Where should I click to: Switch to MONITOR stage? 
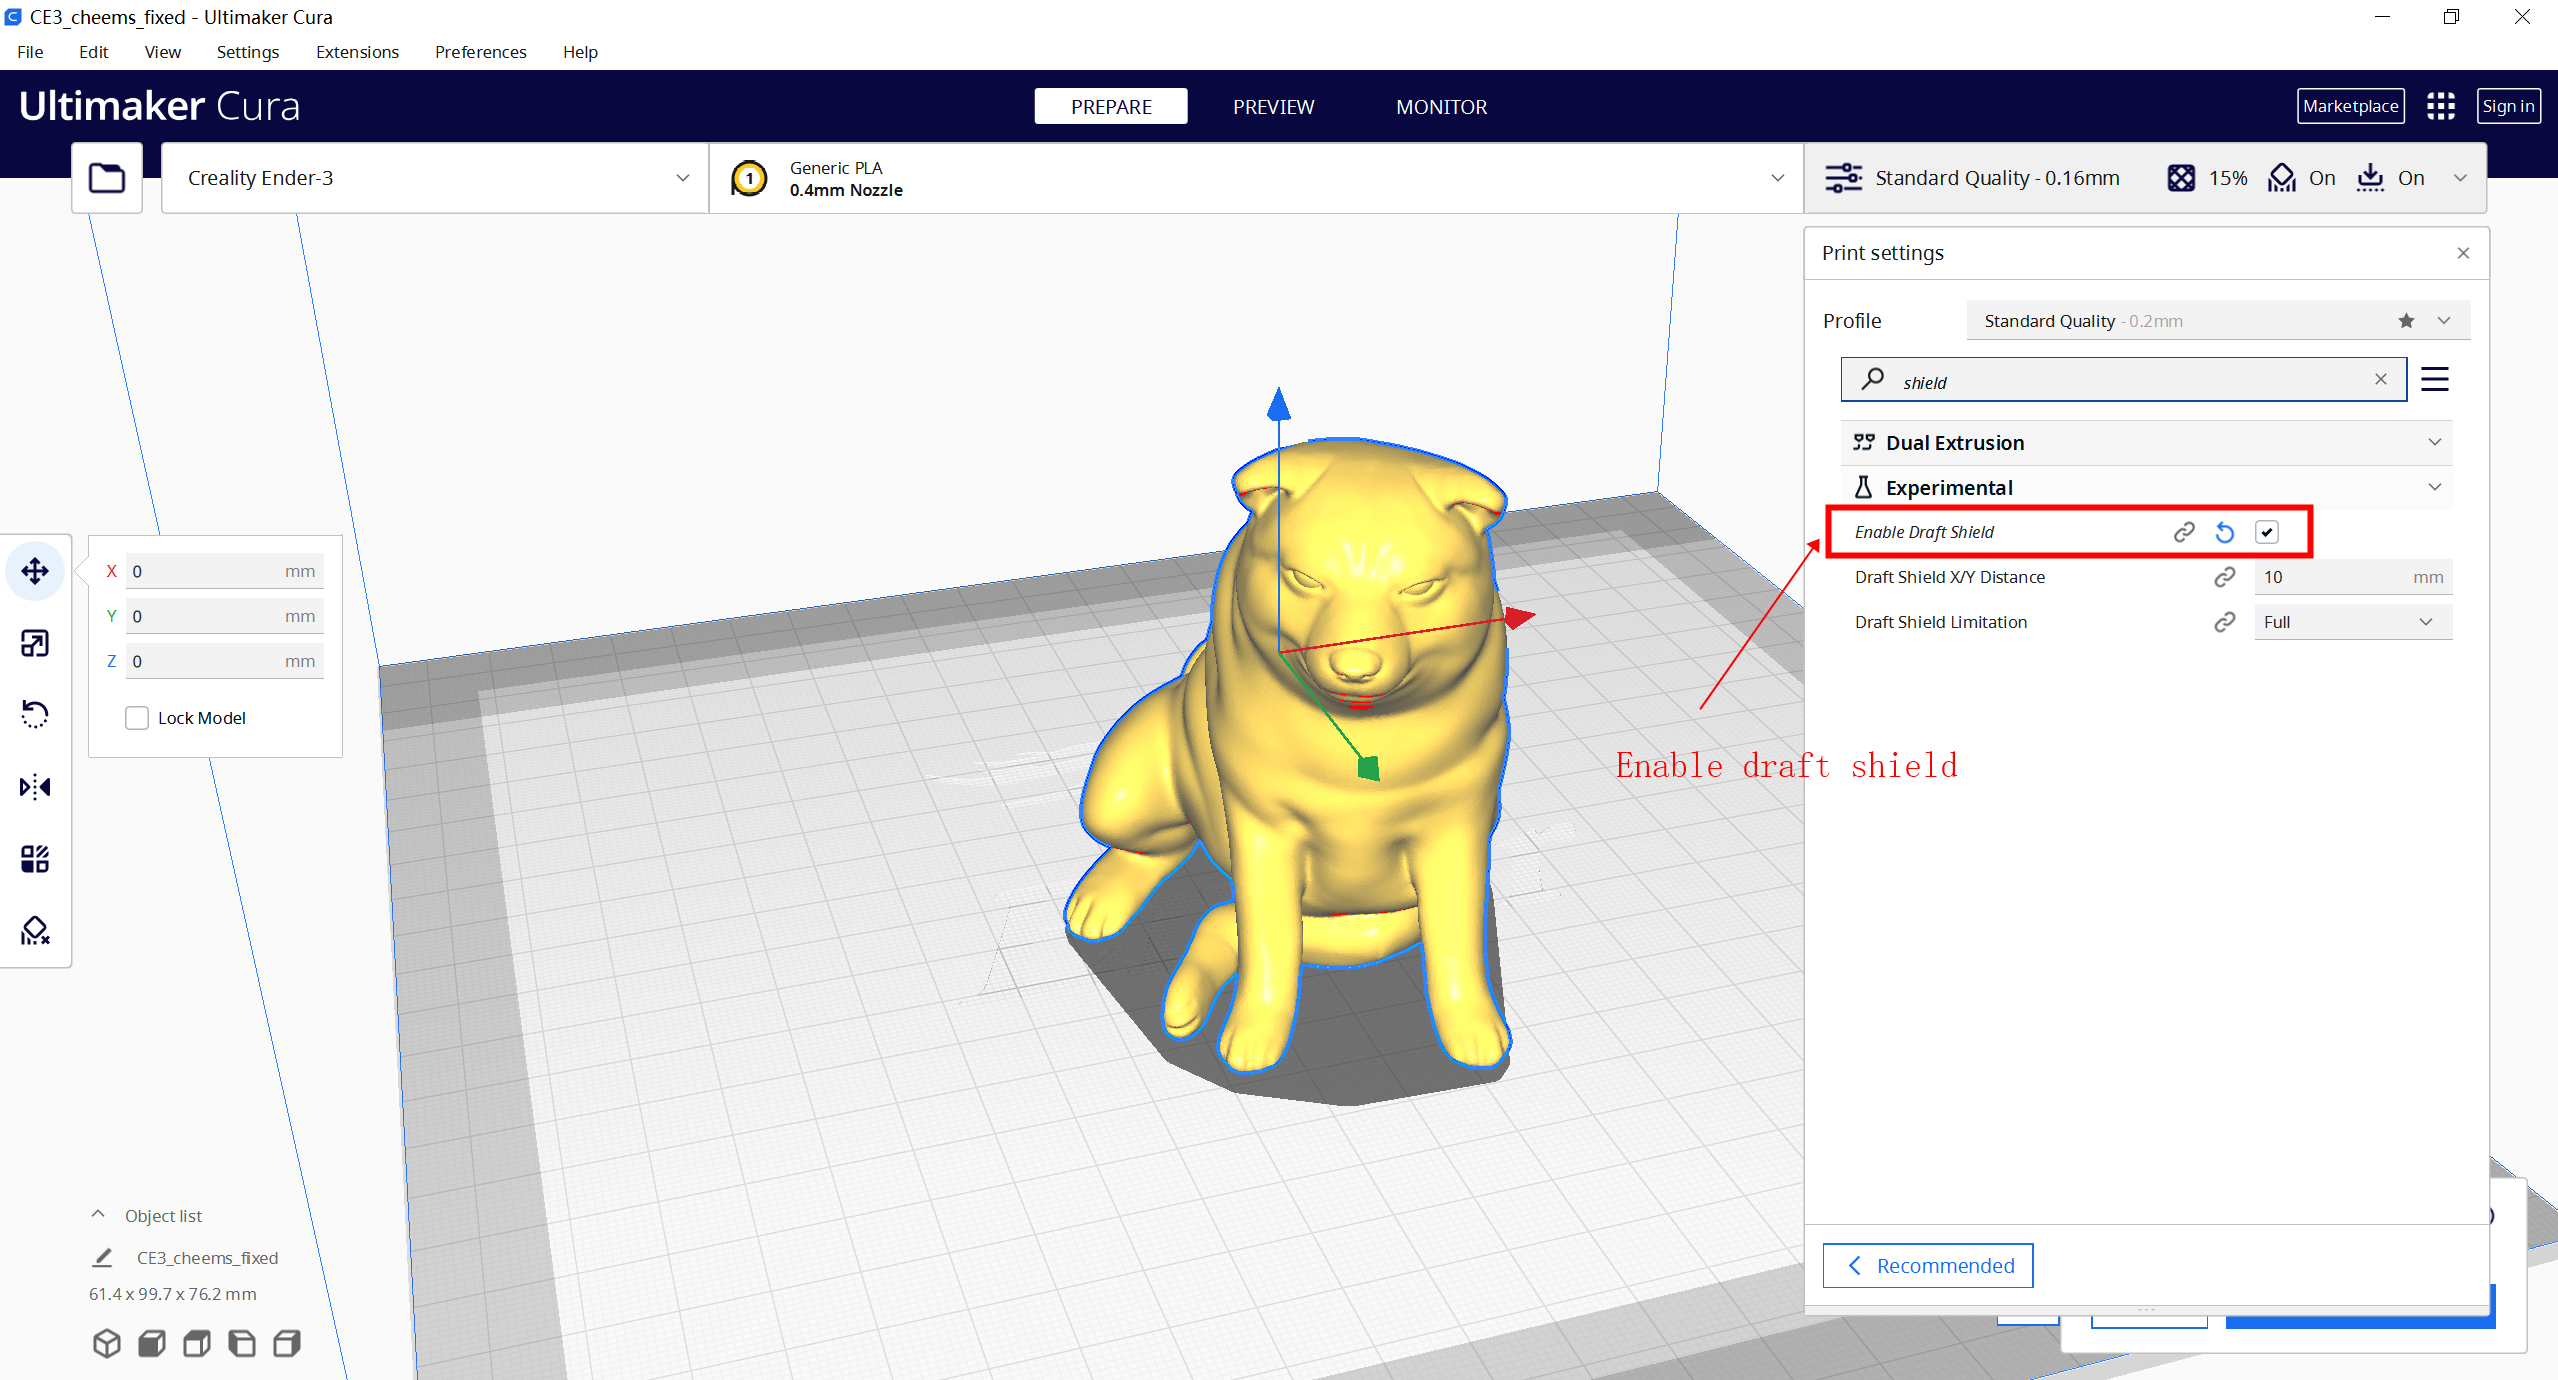[x=1441, y=106]
